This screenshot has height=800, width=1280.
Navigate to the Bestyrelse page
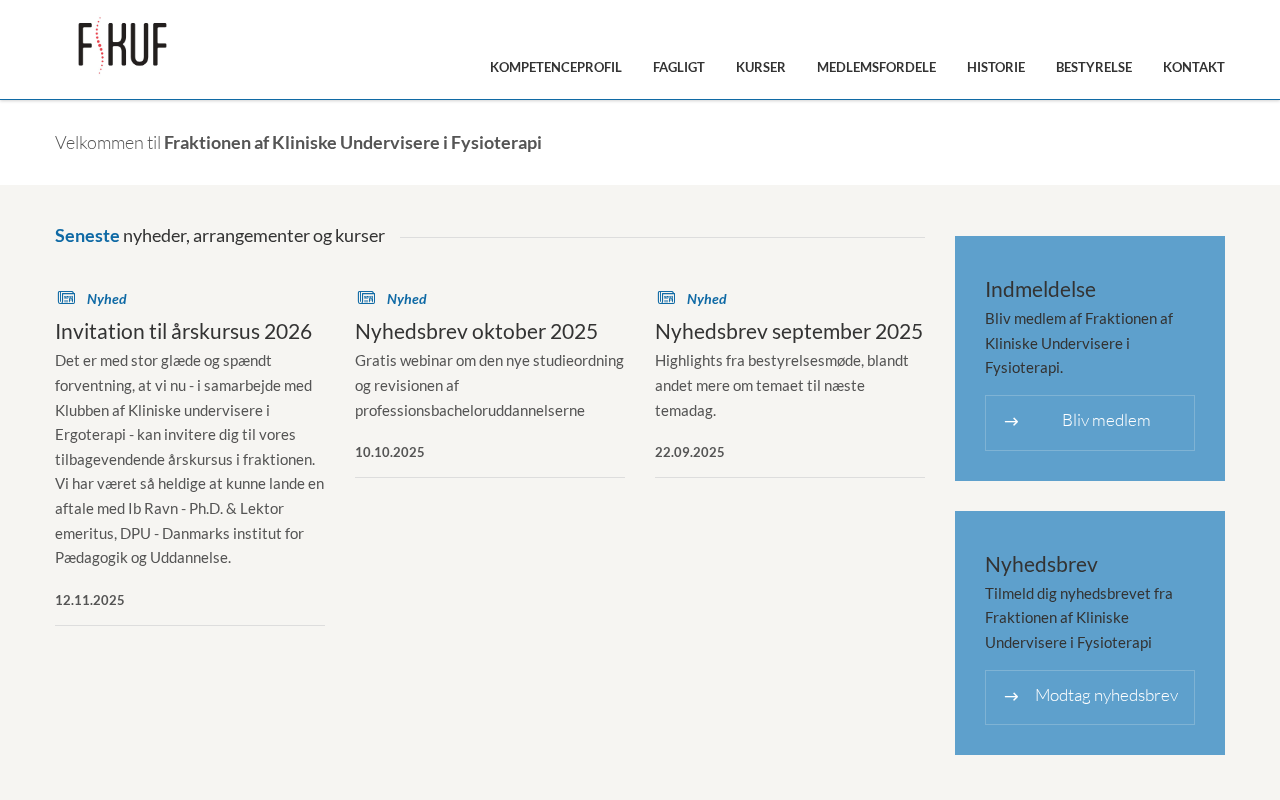1093,67
